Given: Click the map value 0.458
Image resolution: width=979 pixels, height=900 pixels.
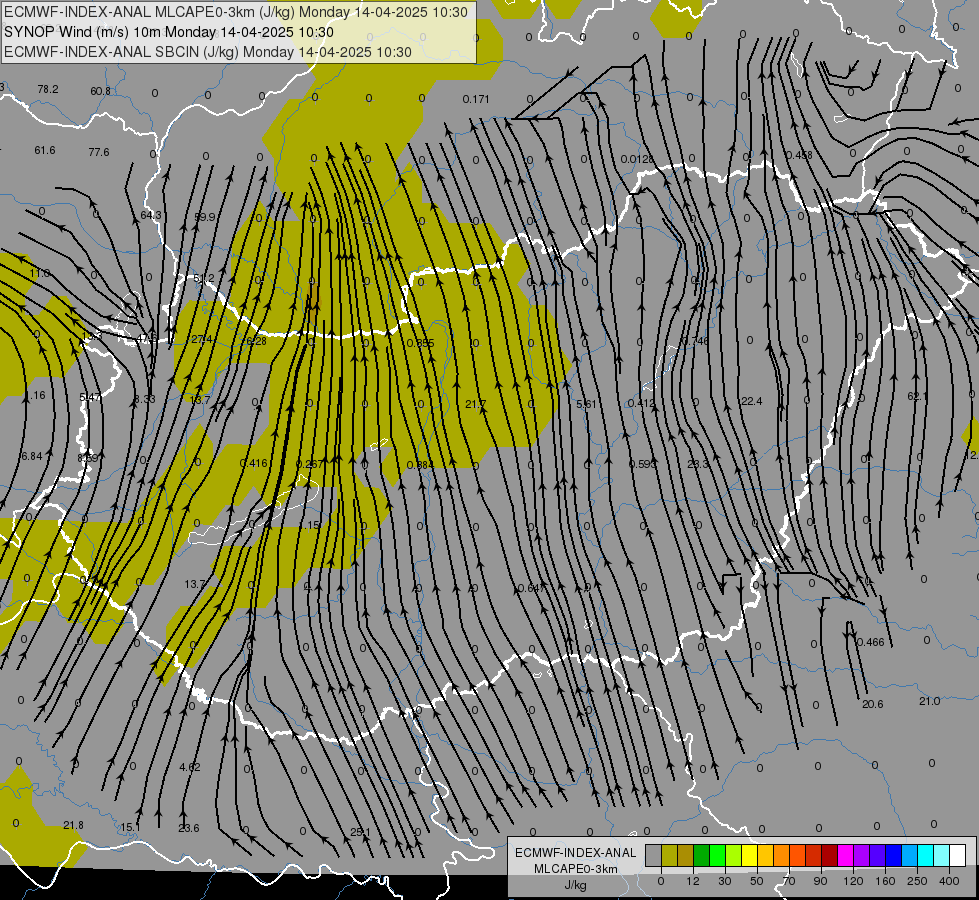Looking at the screenshot, I should [x=799, y=155].
